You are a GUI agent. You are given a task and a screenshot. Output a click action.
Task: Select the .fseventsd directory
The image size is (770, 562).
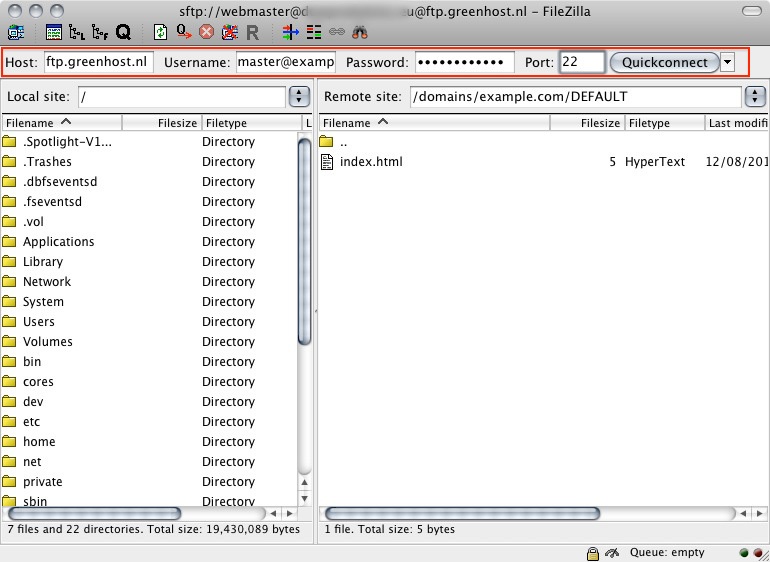coord(149,202)
